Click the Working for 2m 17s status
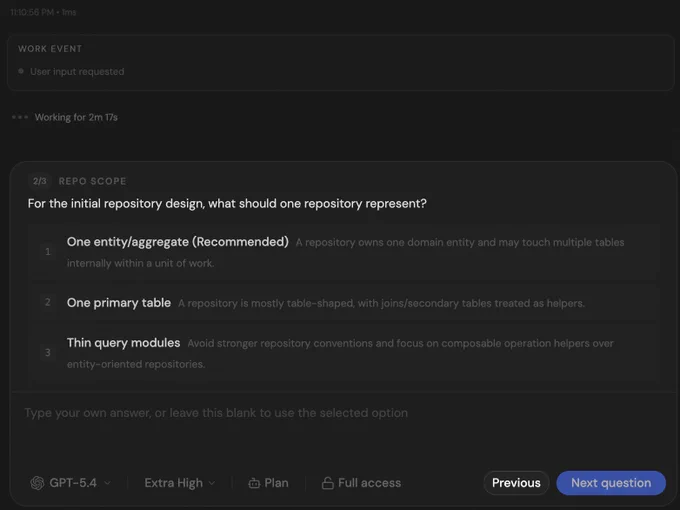Screen dimensions: 680x510 coord(76,117)
